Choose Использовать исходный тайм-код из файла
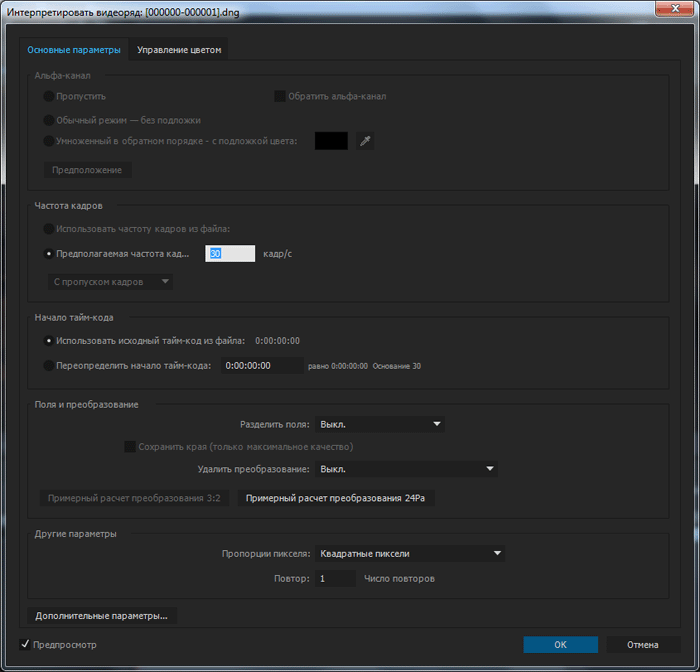The image size is (700, 672). pyautogui.click(x=49, y=341)
